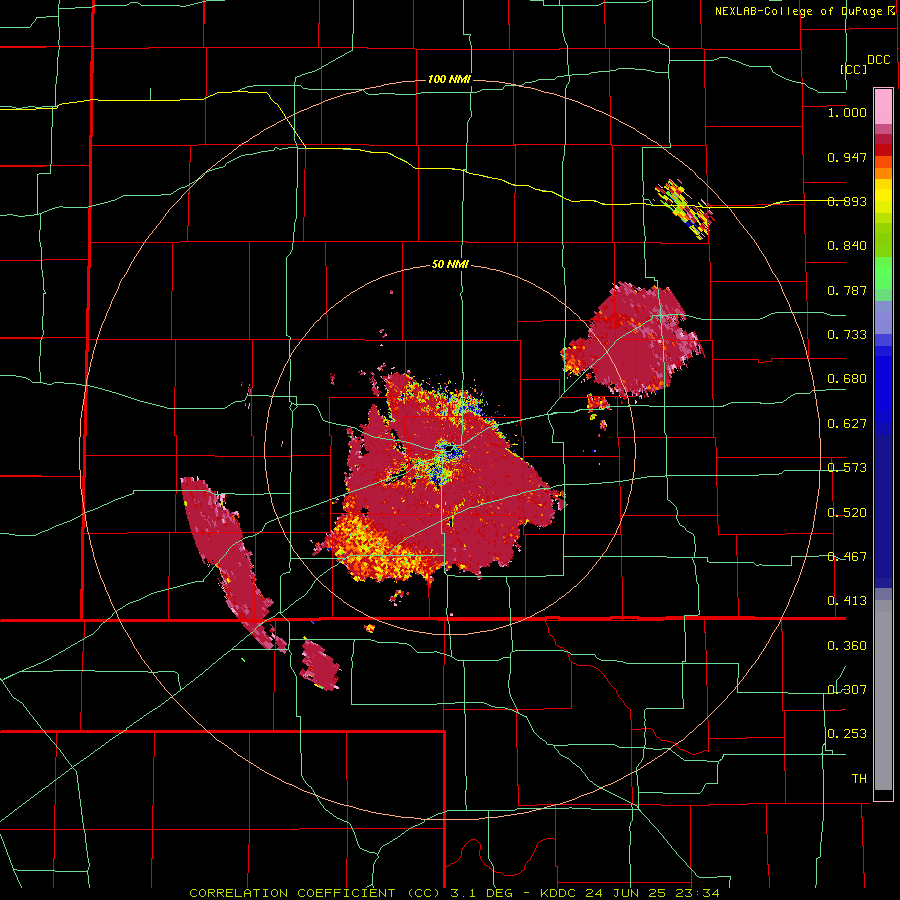
Task: Select the 0.573 legend value
Action: click(x=847, y=468)
